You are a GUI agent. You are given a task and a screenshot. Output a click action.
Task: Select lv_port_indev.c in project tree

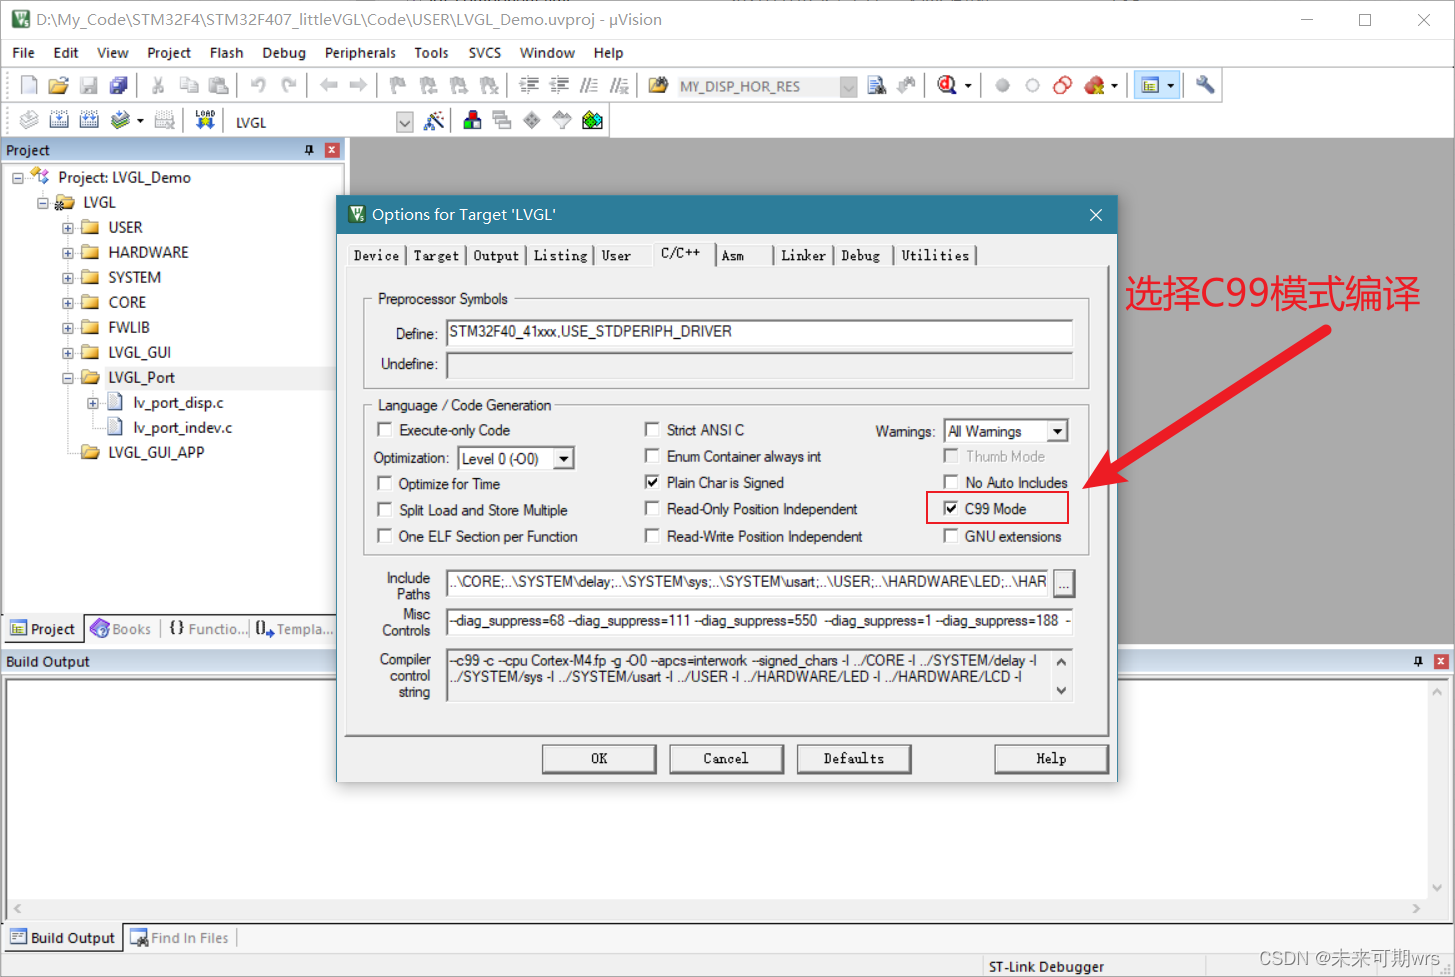tap(182, 428)
